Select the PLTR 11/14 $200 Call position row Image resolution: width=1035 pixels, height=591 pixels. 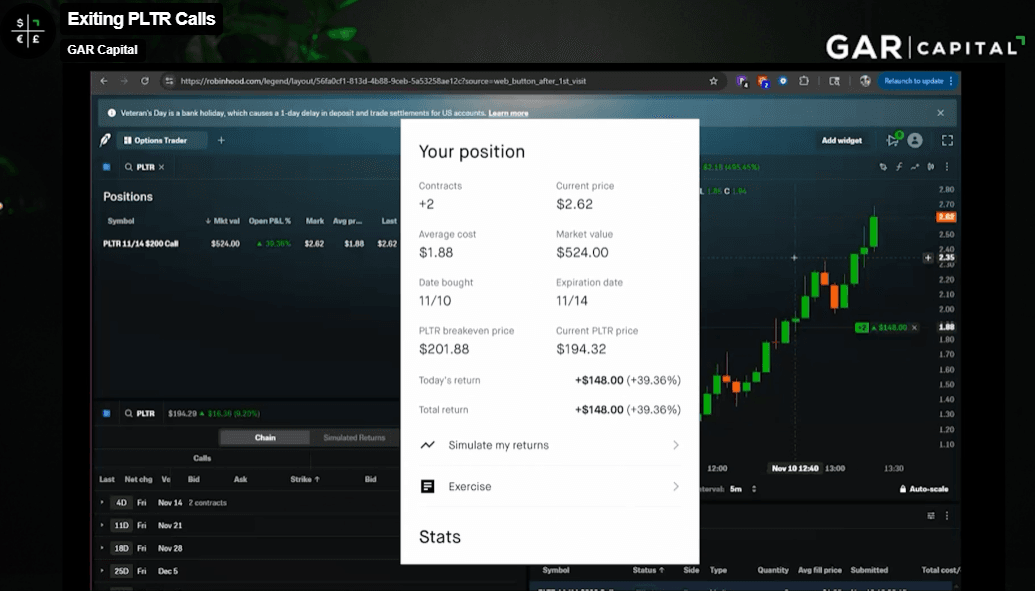click(250, 244)
